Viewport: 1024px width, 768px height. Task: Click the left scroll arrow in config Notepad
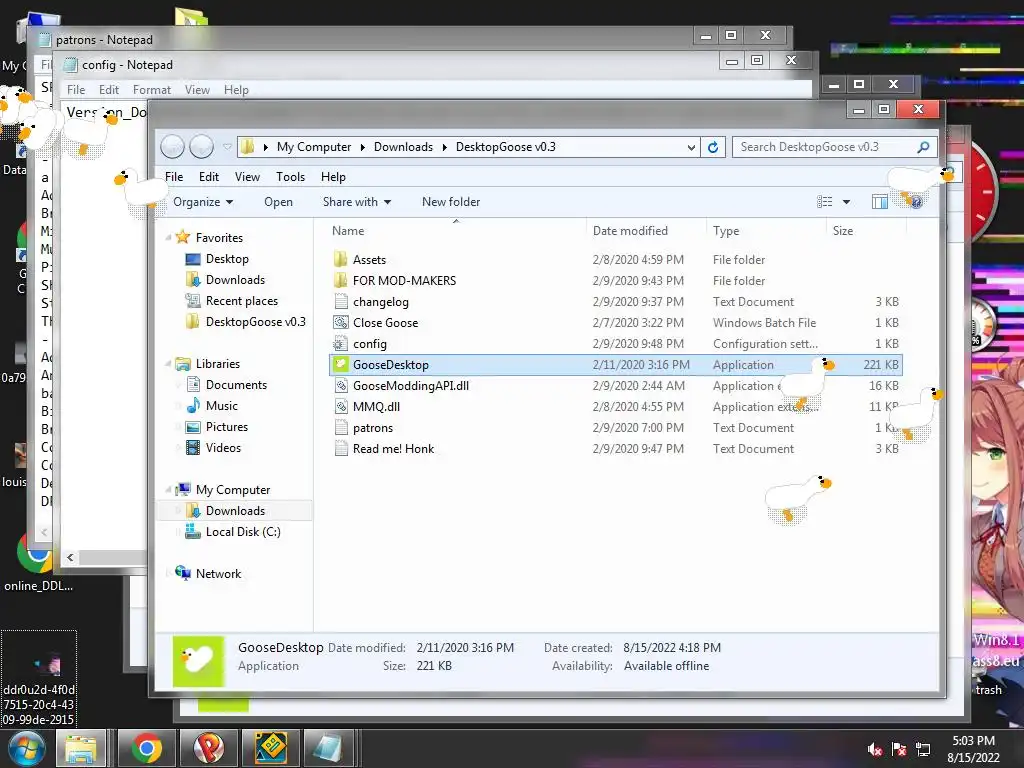(70, 558)
